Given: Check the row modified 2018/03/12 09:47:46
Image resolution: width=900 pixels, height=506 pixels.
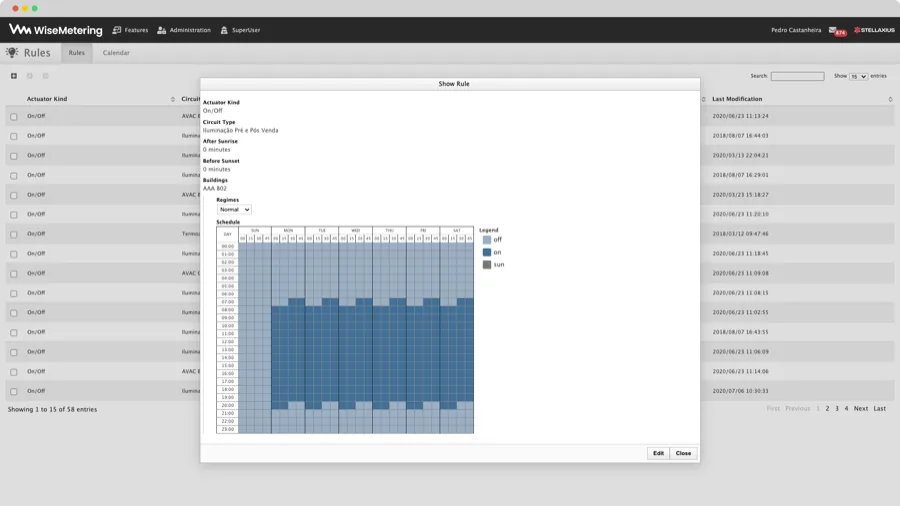Looking at the screenshot, I should pyautogui.click(x=14, y=234).
